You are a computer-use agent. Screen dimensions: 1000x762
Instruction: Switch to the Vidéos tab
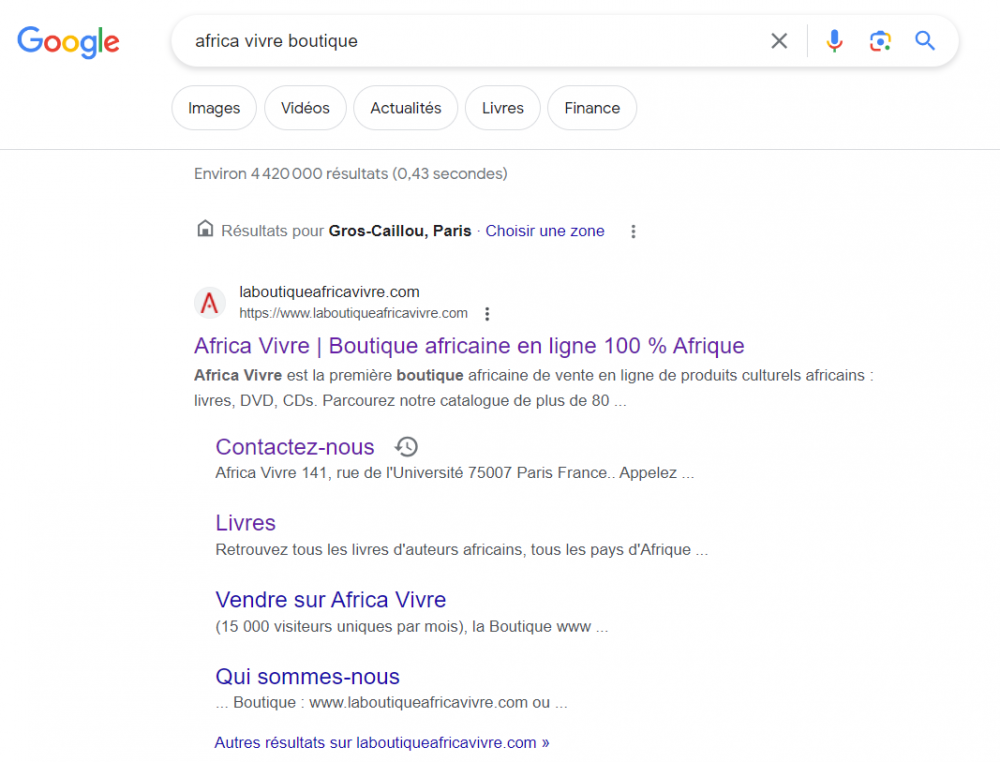tap(305, 107)
